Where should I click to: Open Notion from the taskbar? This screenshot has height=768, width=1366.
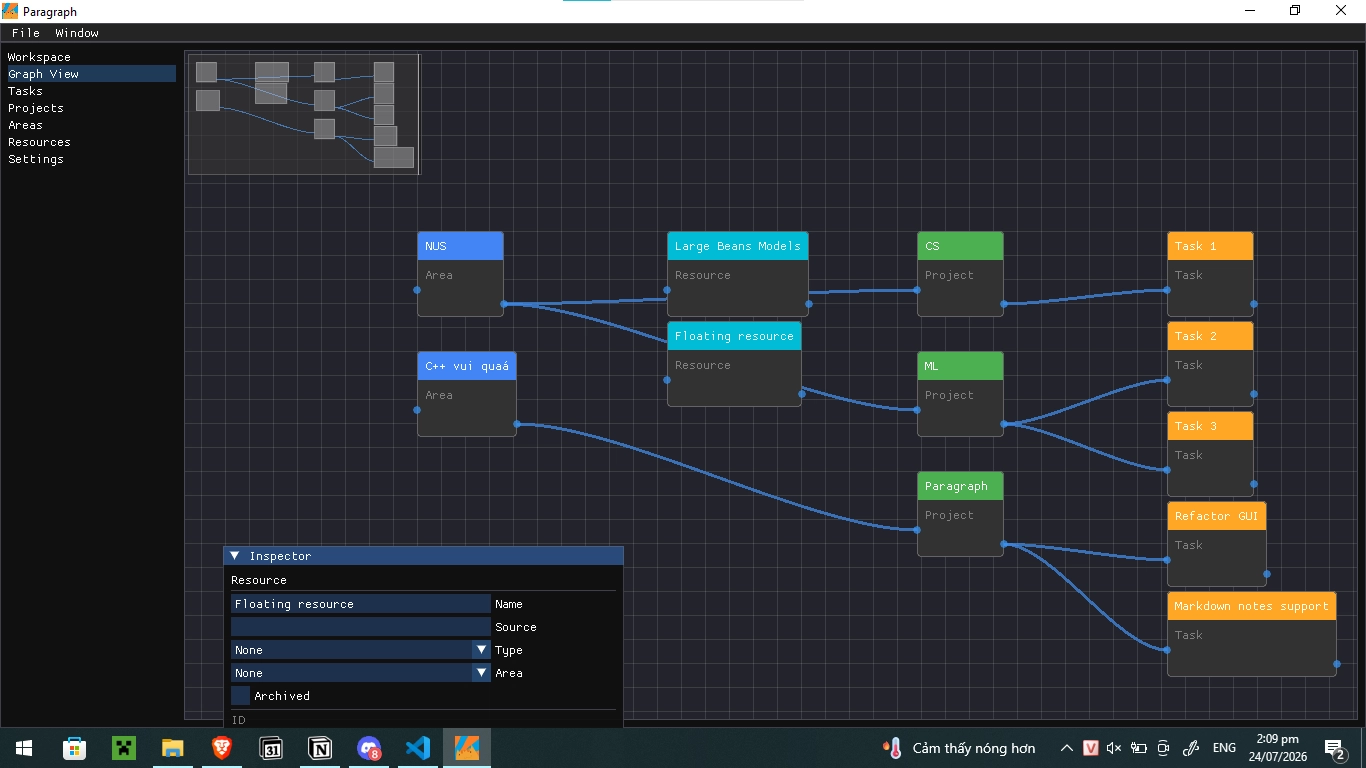[x=320, y=748]
